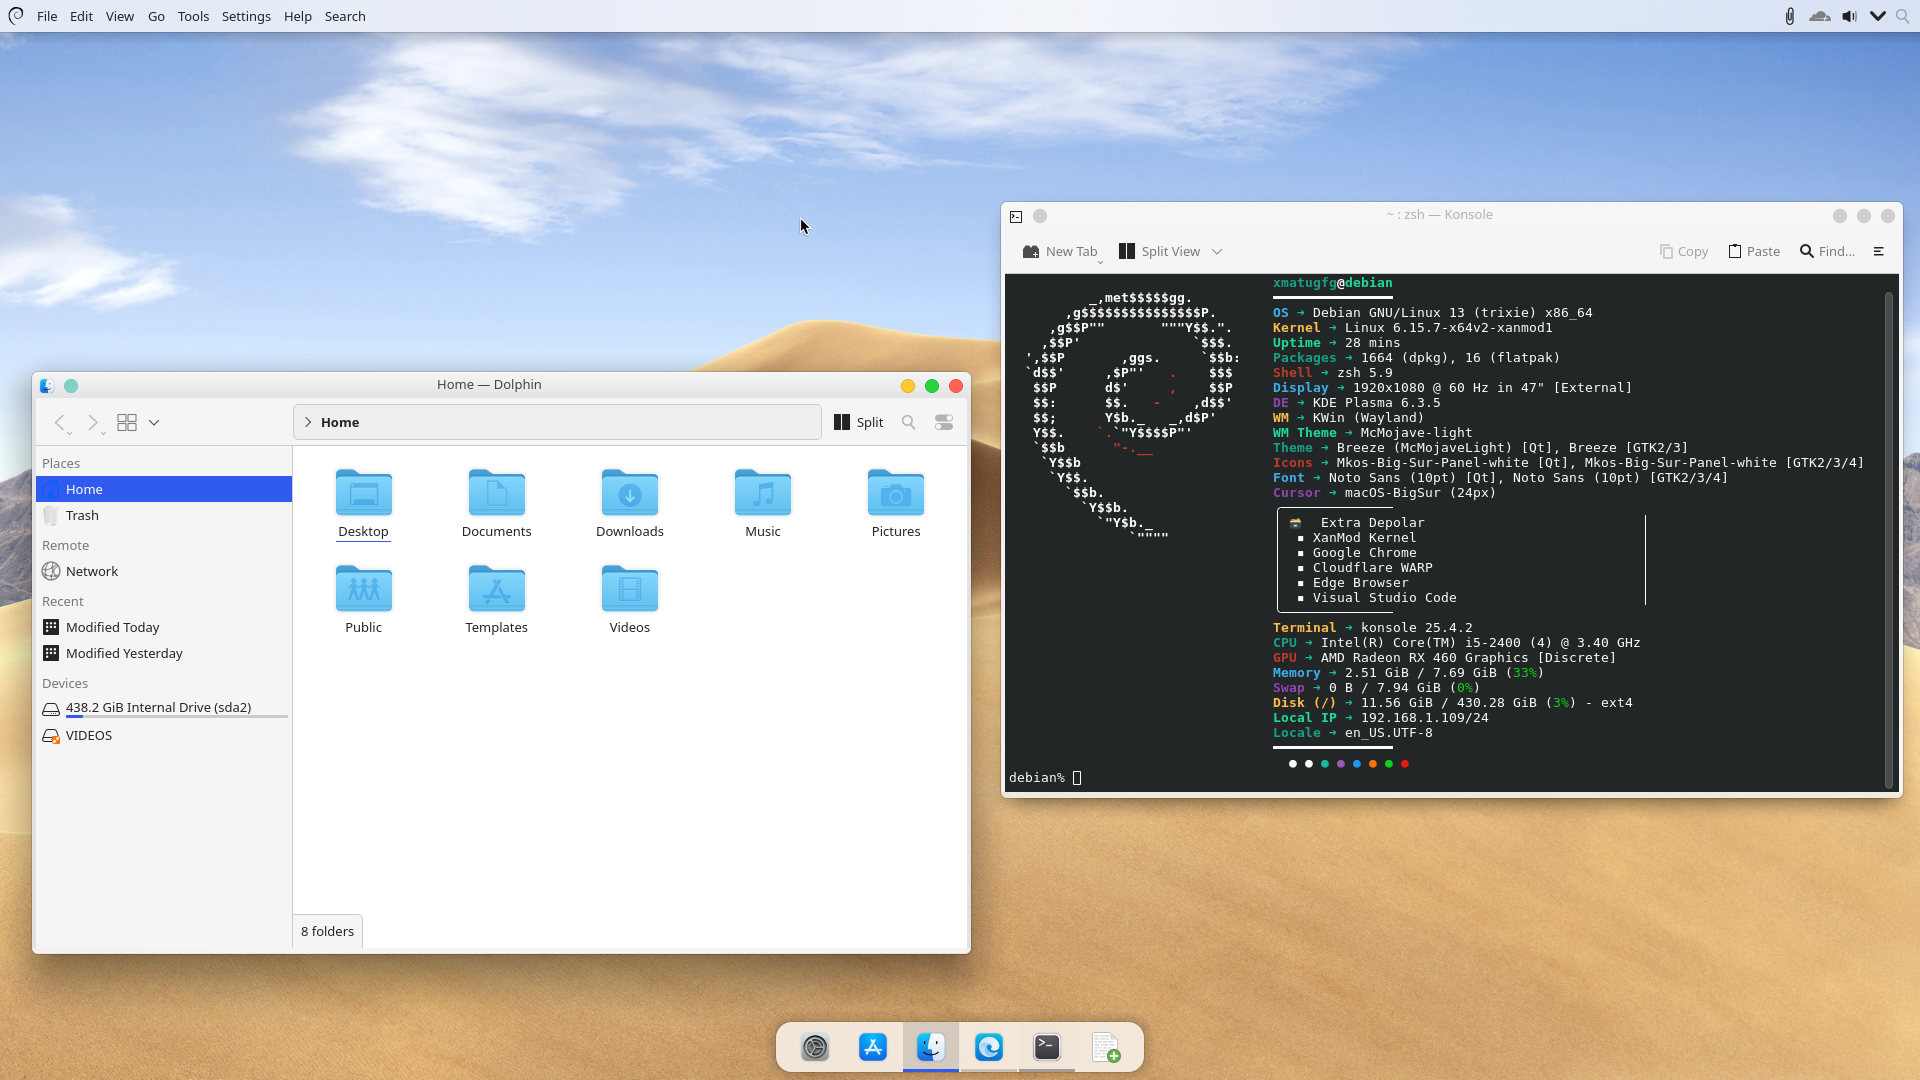The height and width of the screenshot is (1080, 1920).
Task: Open the Pictures folder icon
Action: pos(895,492)
